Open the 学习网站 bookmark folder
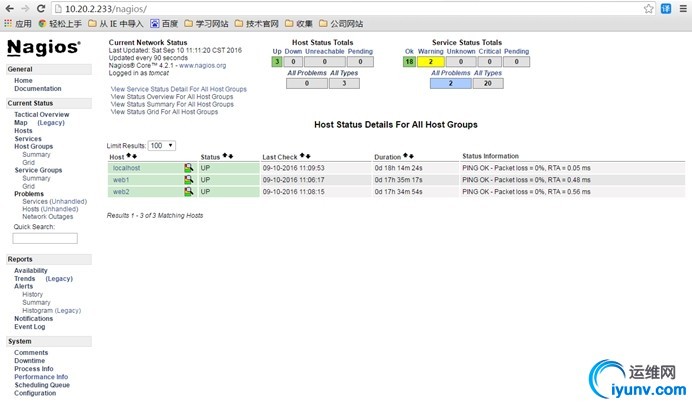Viewport: 692px width, 406px height. [x=206, y=24]
